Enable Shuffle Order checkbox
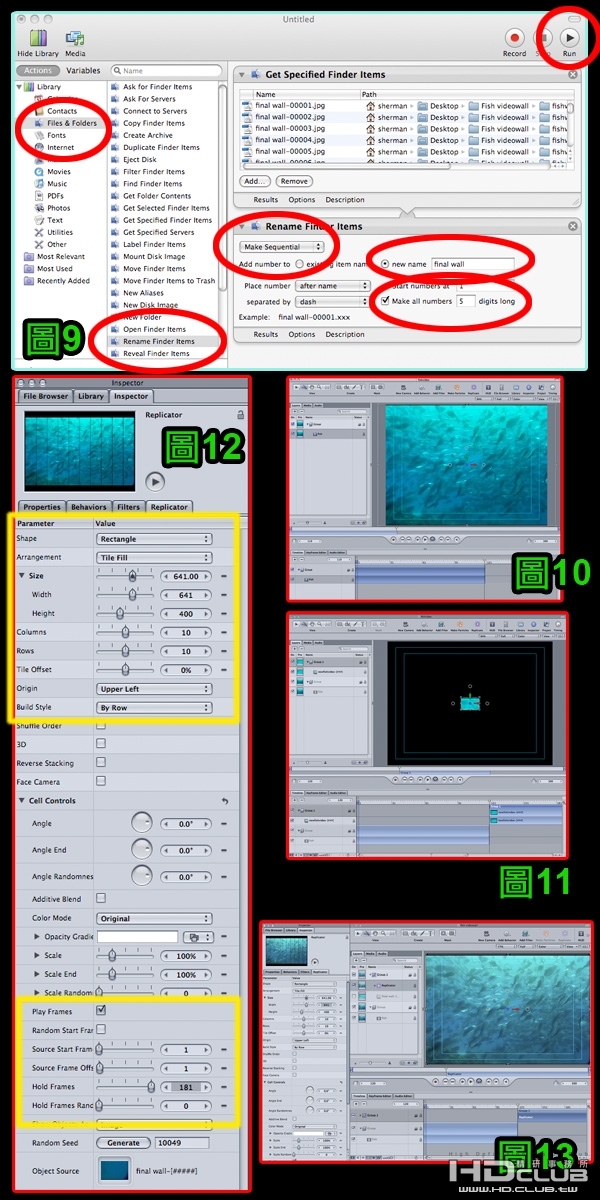The width and height of the screenshot is (600, 1200). (x=101, y=725)
